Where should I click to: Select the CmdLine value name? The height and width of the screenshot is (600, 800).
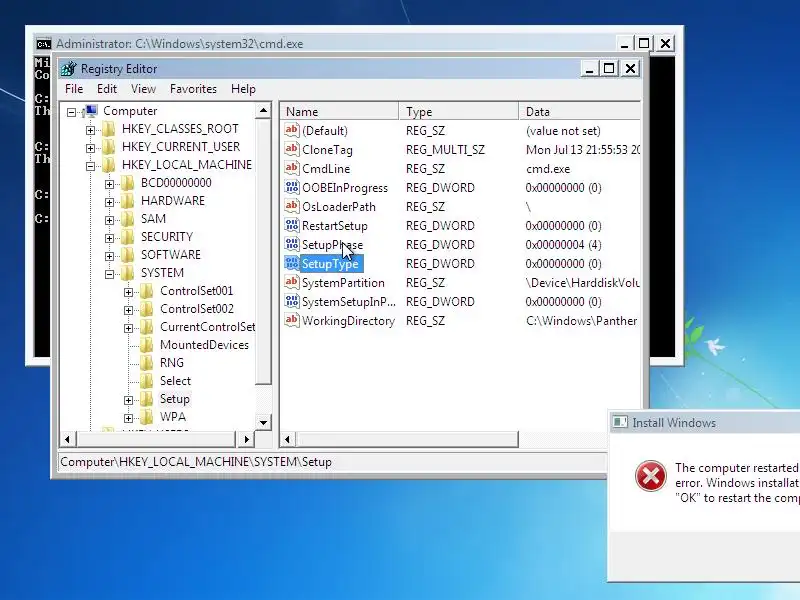pyautogui.click(x=326, y=168)
